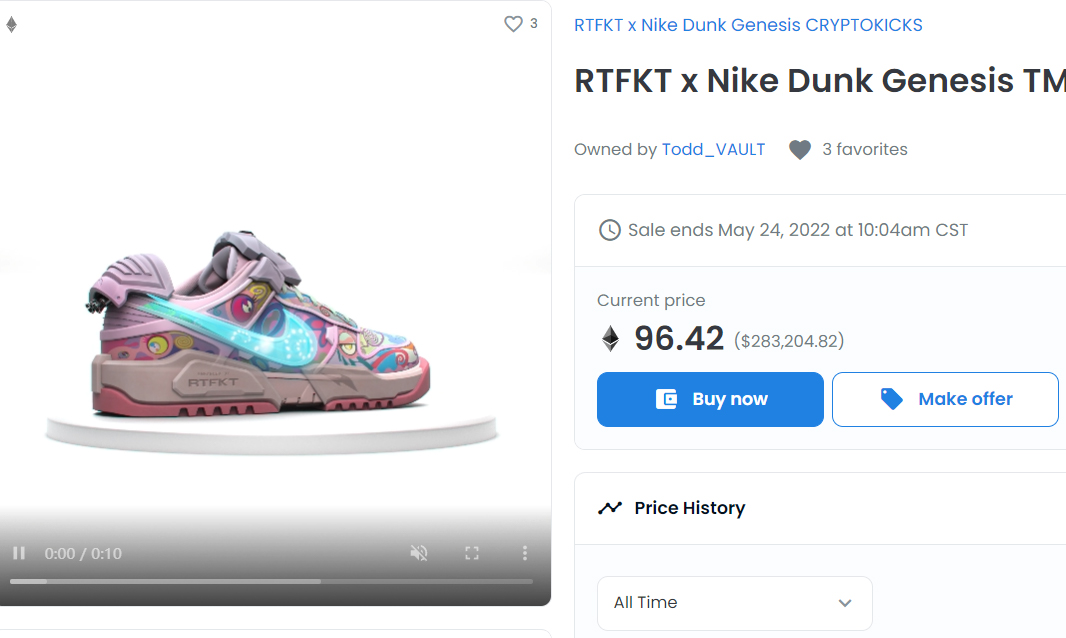Open the video more-options menu
The image size is (1066, 638).
point(524,553)
